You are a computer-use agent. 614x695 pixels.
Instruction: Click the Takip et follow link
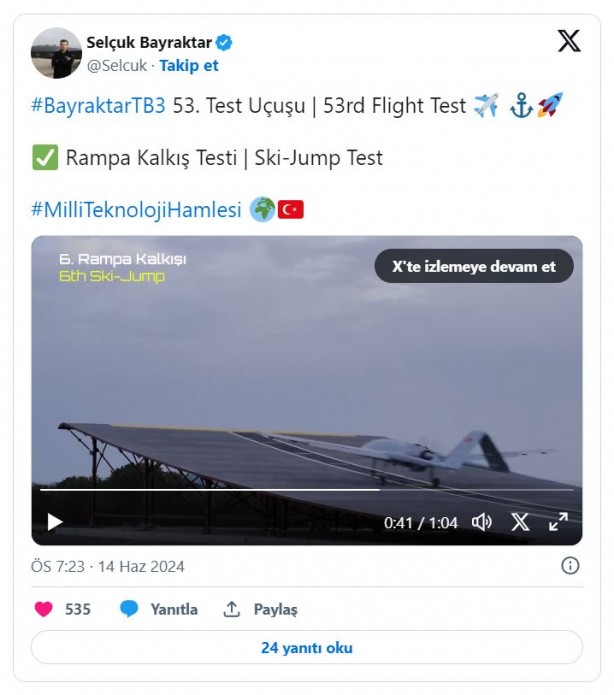tap(189, 66)
